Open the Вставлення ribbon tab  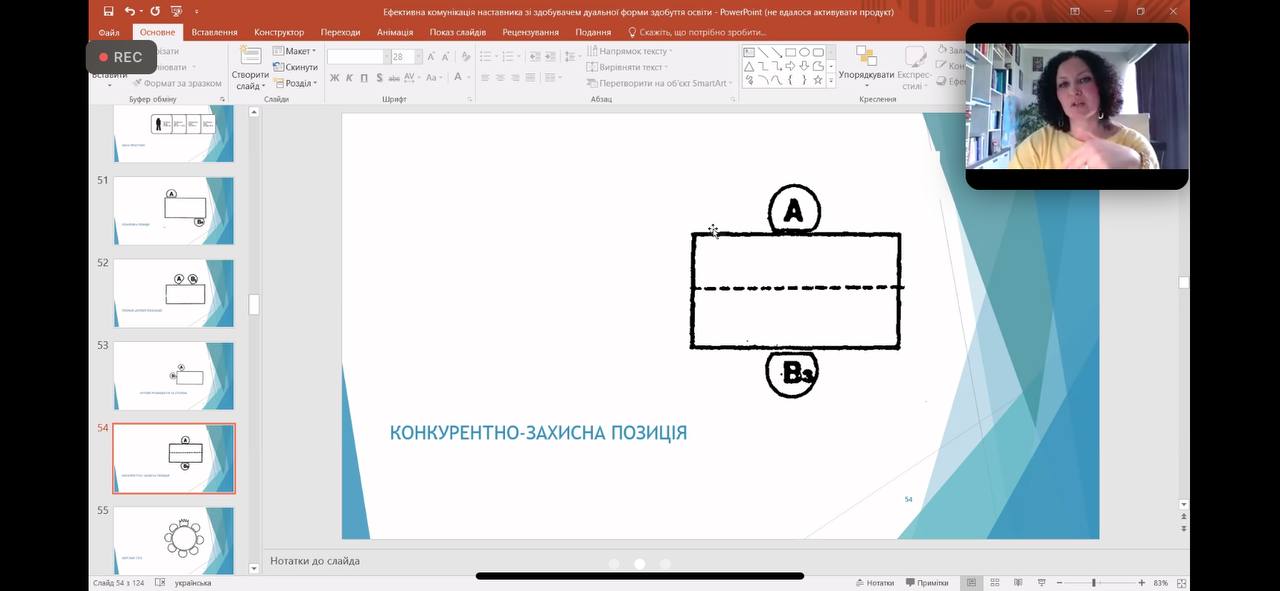point(214,32)
